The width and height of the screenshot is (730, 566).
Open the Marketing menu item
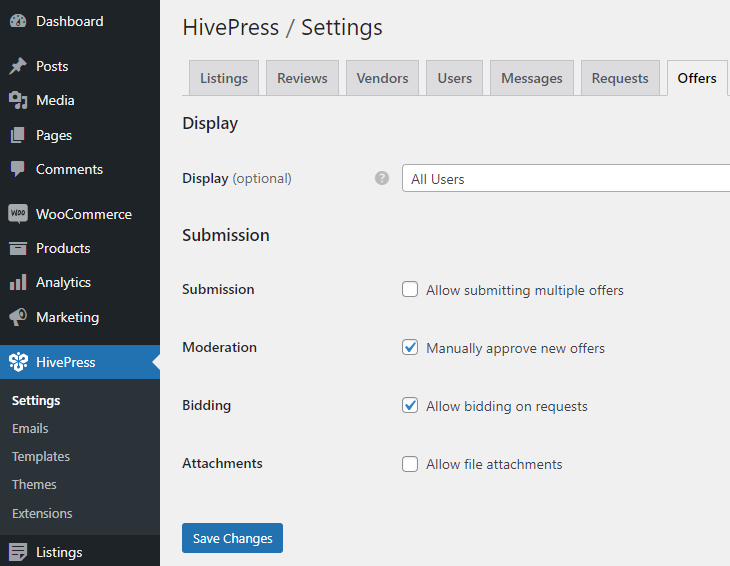80,317
